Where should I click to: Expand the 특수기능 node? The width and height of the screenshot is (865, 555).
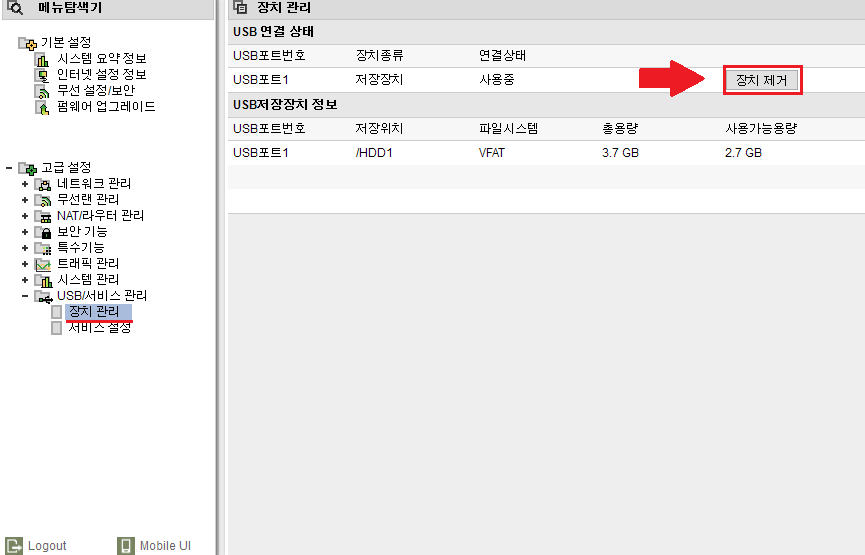click(x=25, y=248)
